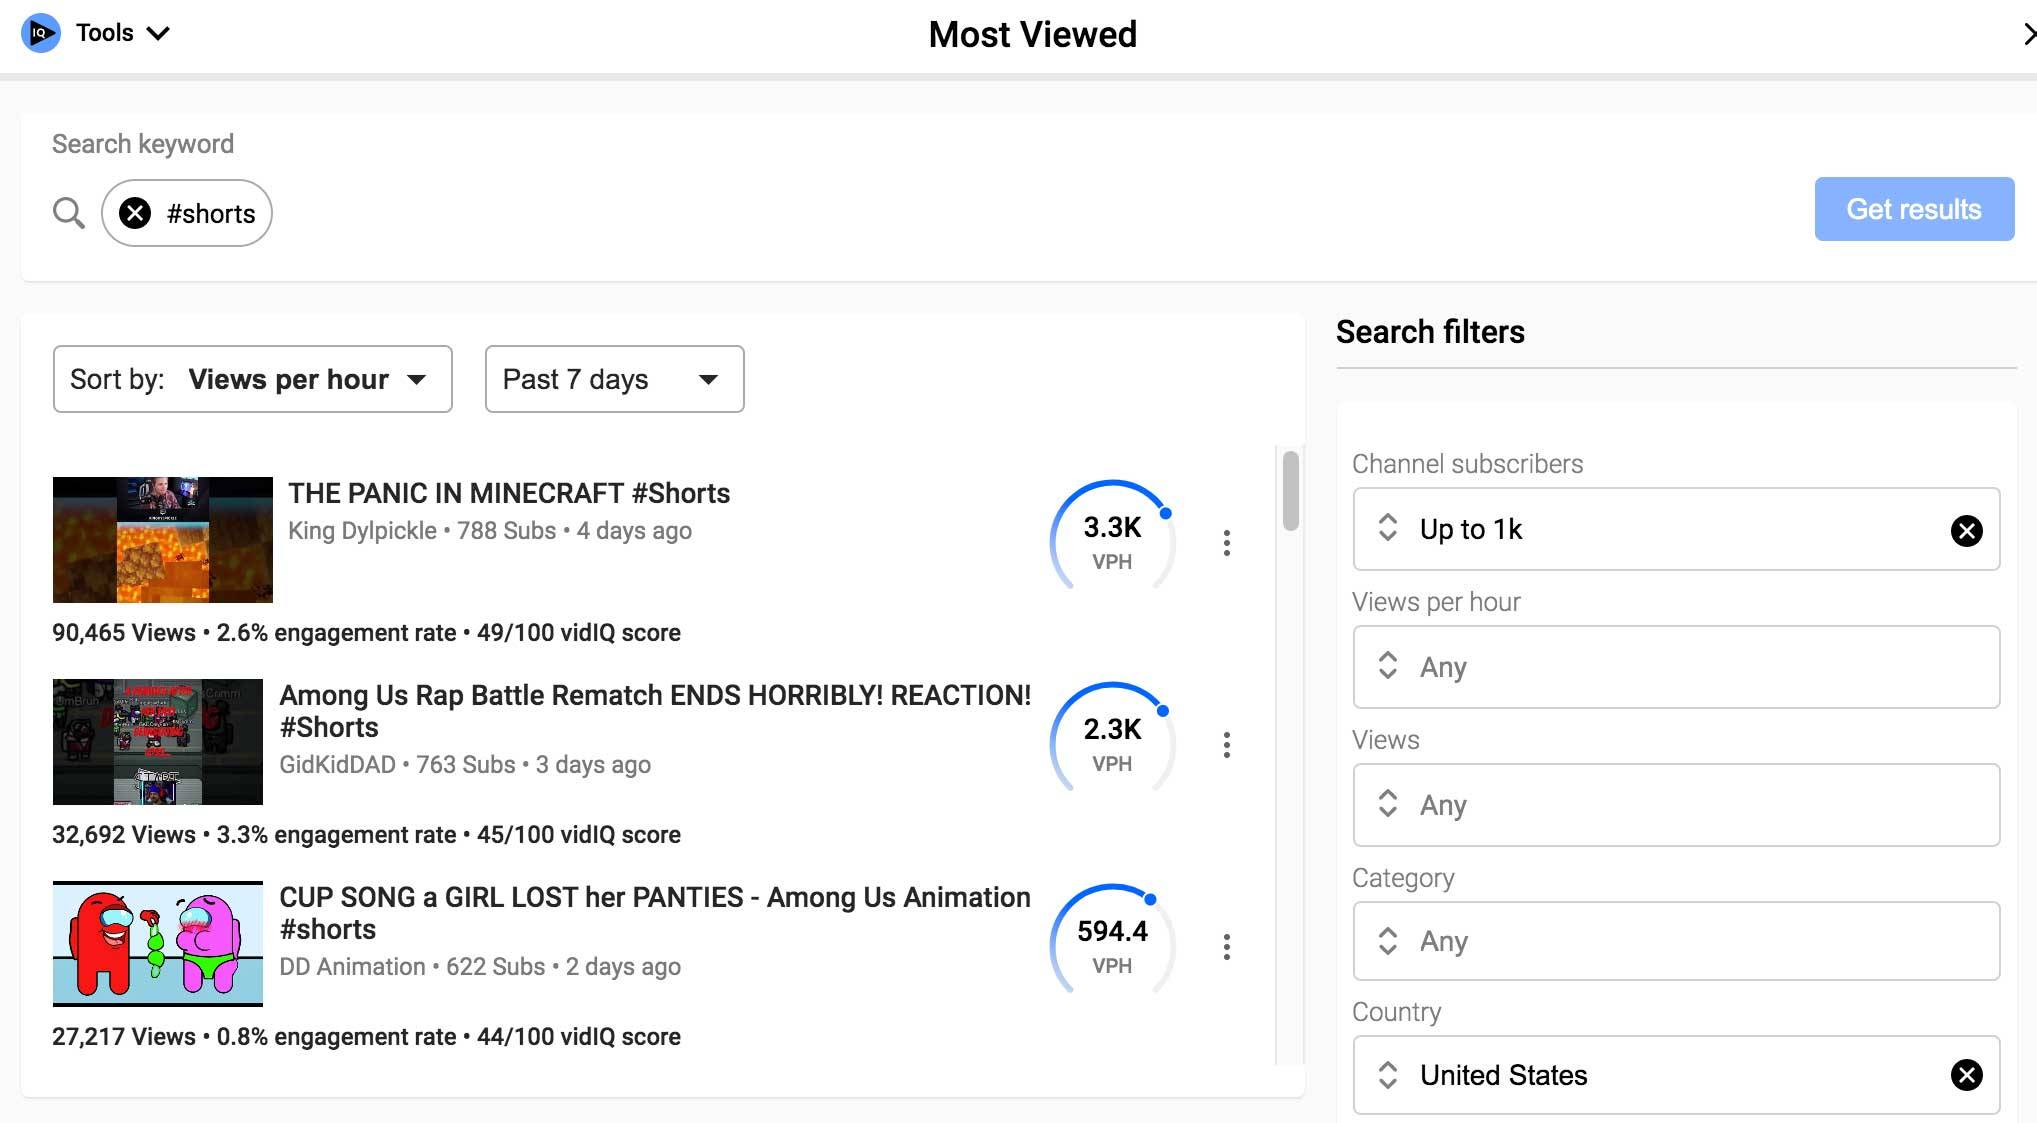Click the search magnifier icon
Image resolution: width=2037 pixels, height=1123 pixels.
coord(68,212)
